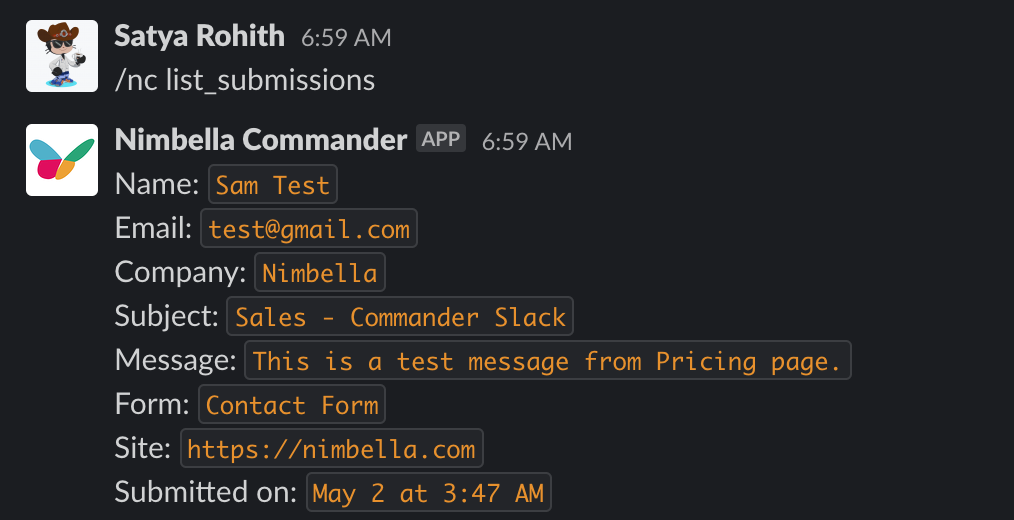The image size is (1014, 520).
Task: Click the Submitted on: label
Action: point(206,492)
